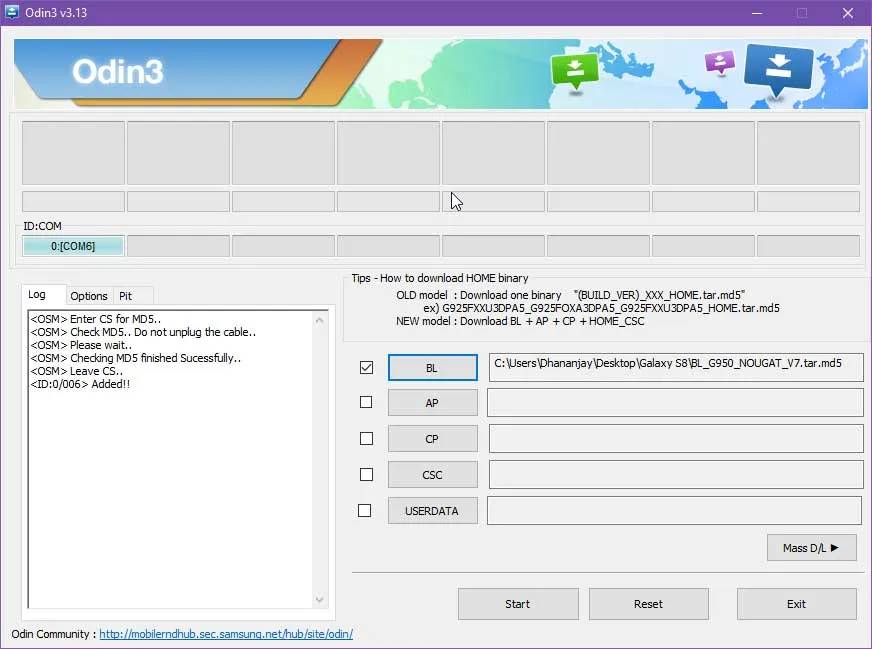Click the Reset button
Image resolution: width=872 pixels, height=649 pixels.
(x=648, y=604)
